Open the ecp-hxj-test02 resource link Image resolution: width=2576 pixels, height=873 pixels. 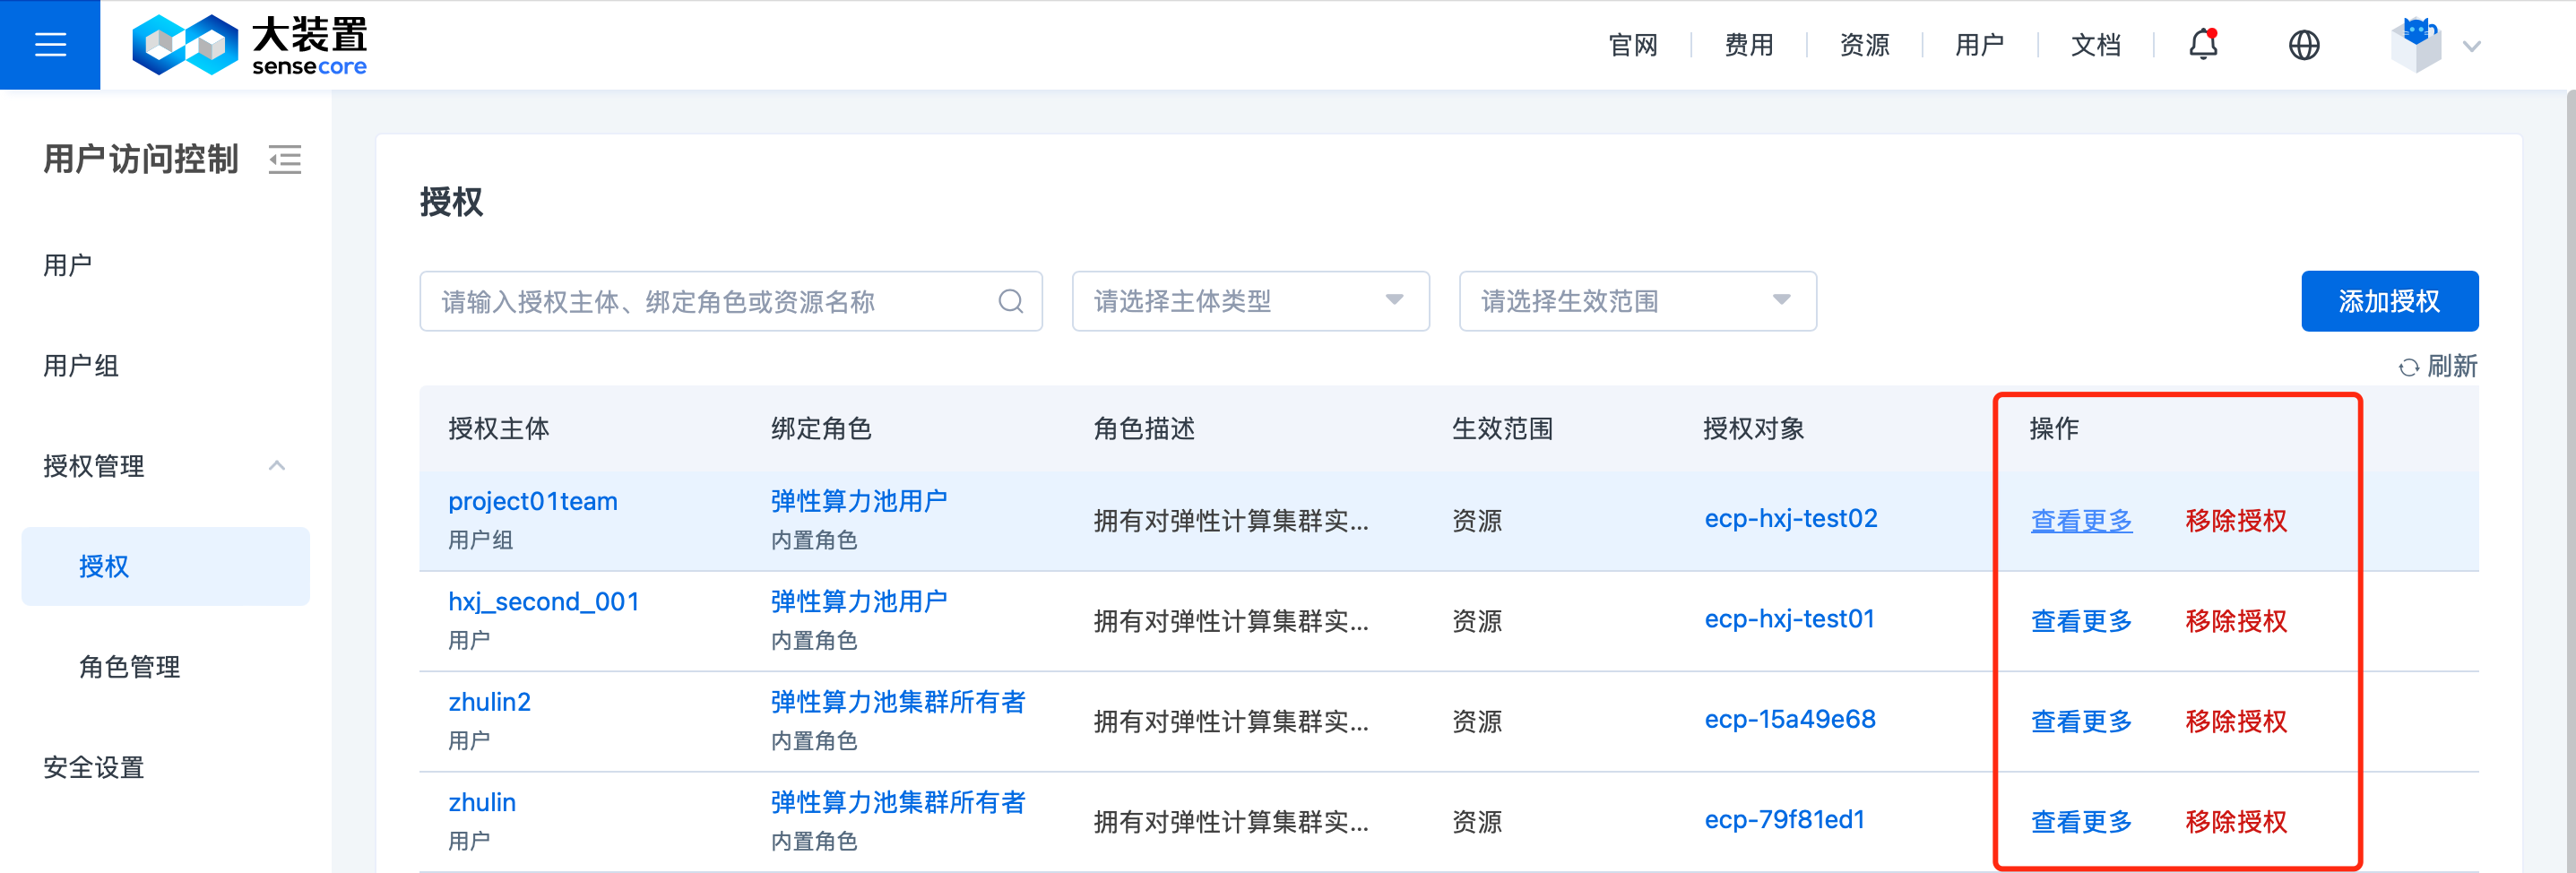pos(1791,518)
